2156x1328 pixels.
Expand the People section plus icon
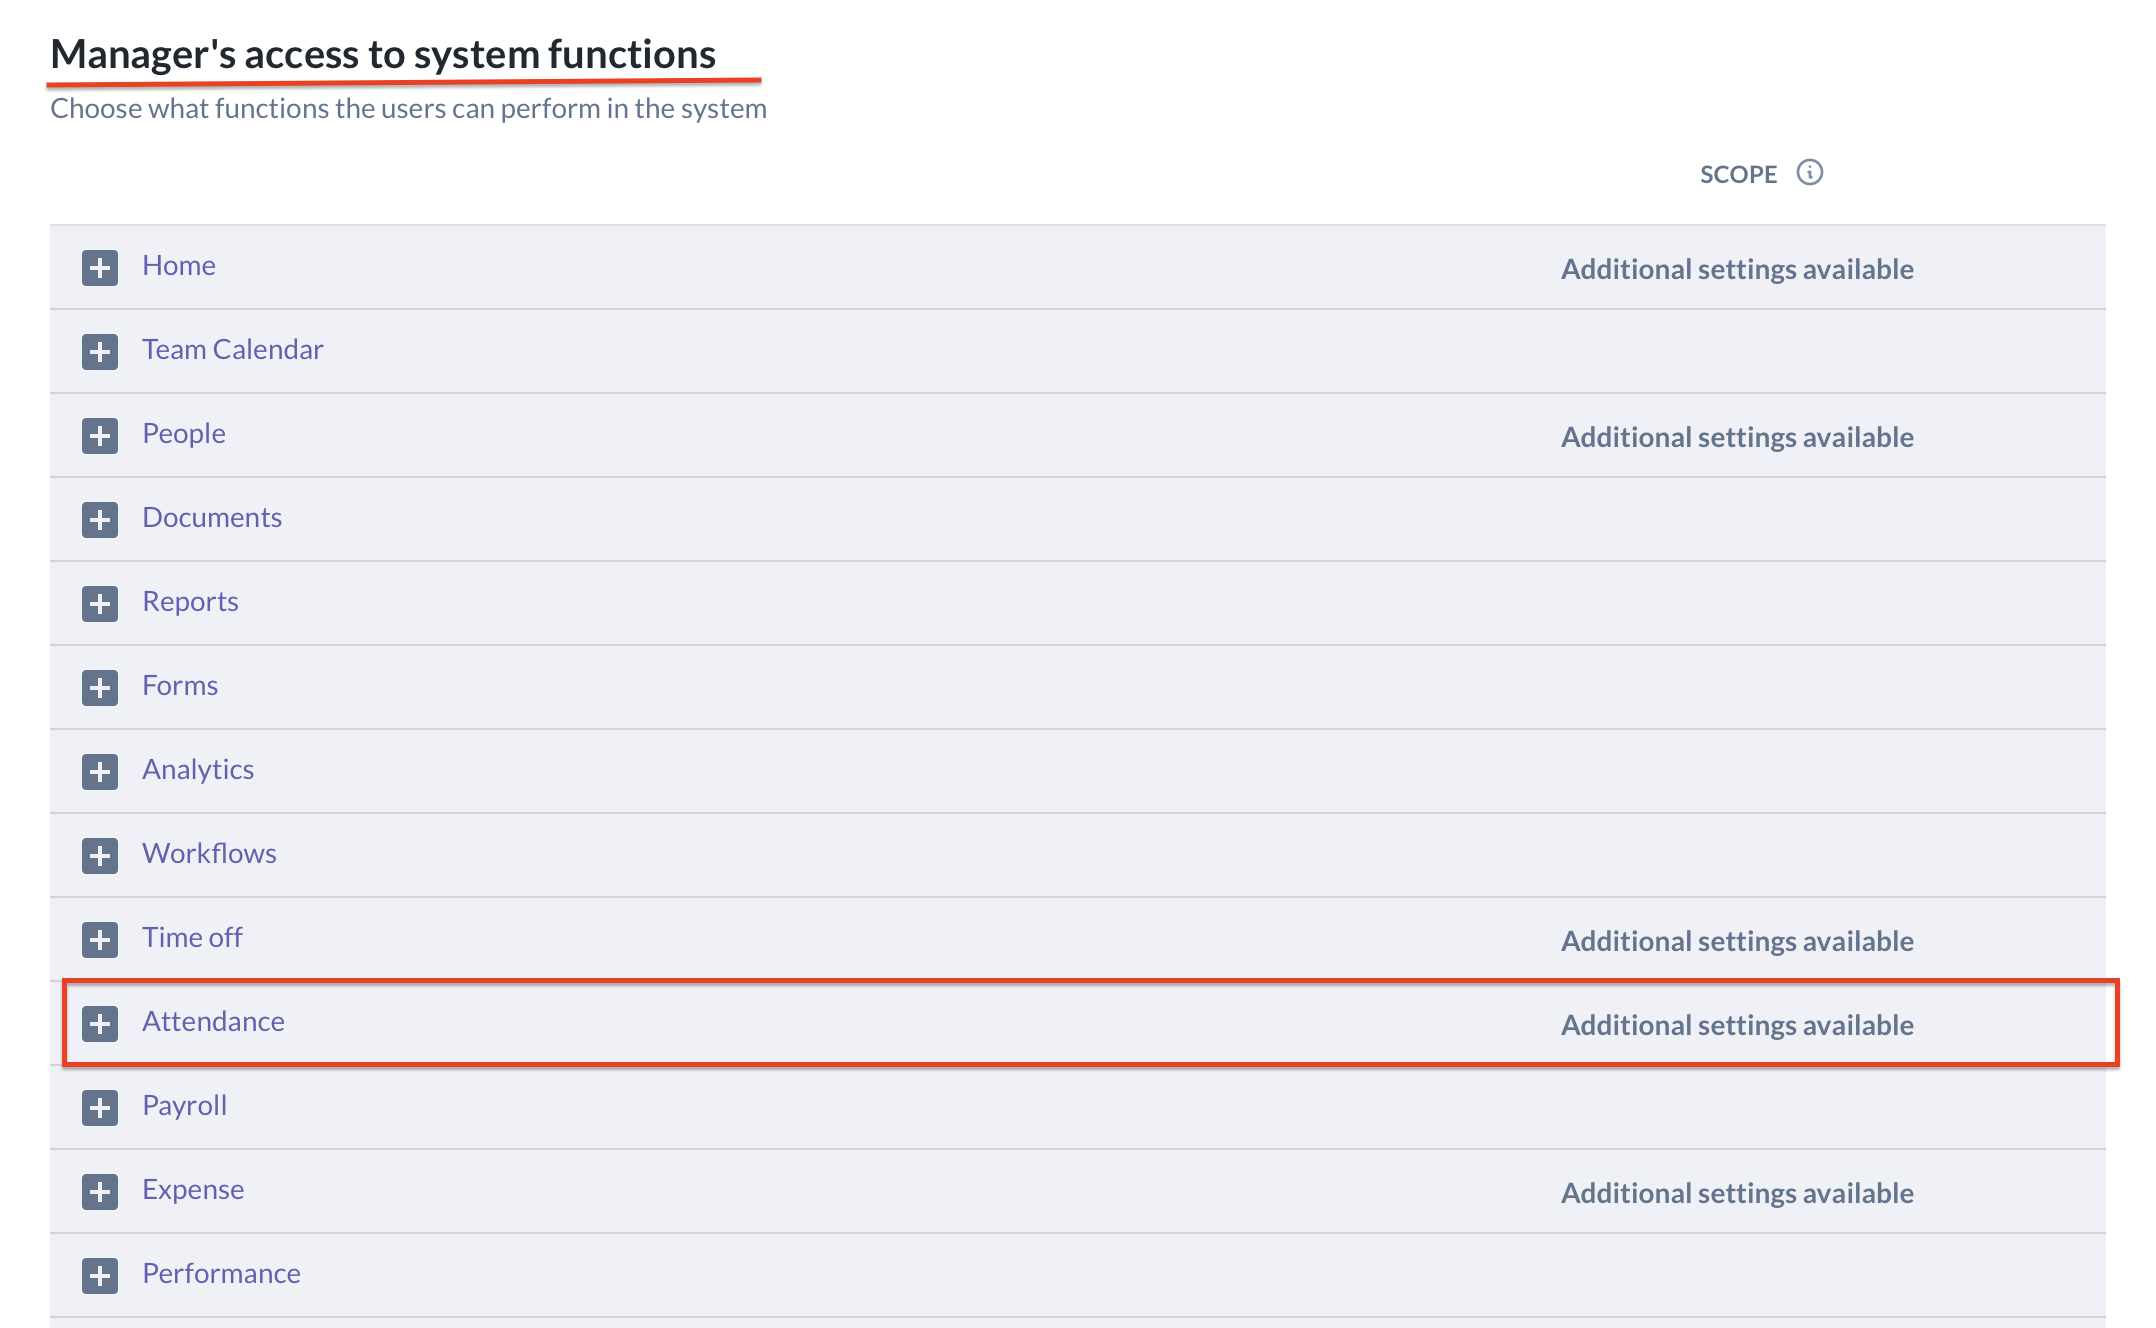point(100,436)
